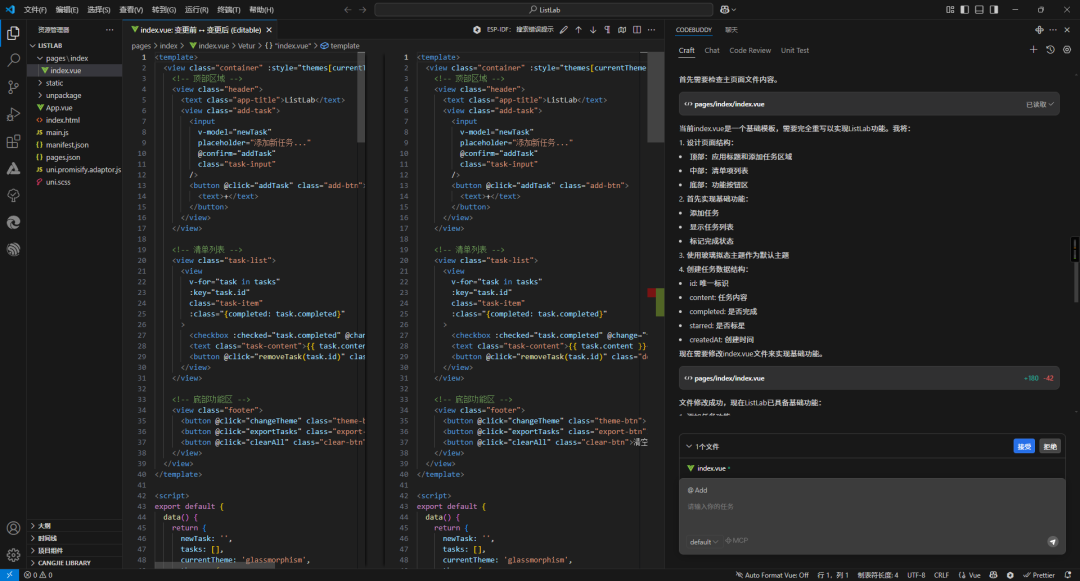Open errors and warnings count in status bar

(38, 575)
